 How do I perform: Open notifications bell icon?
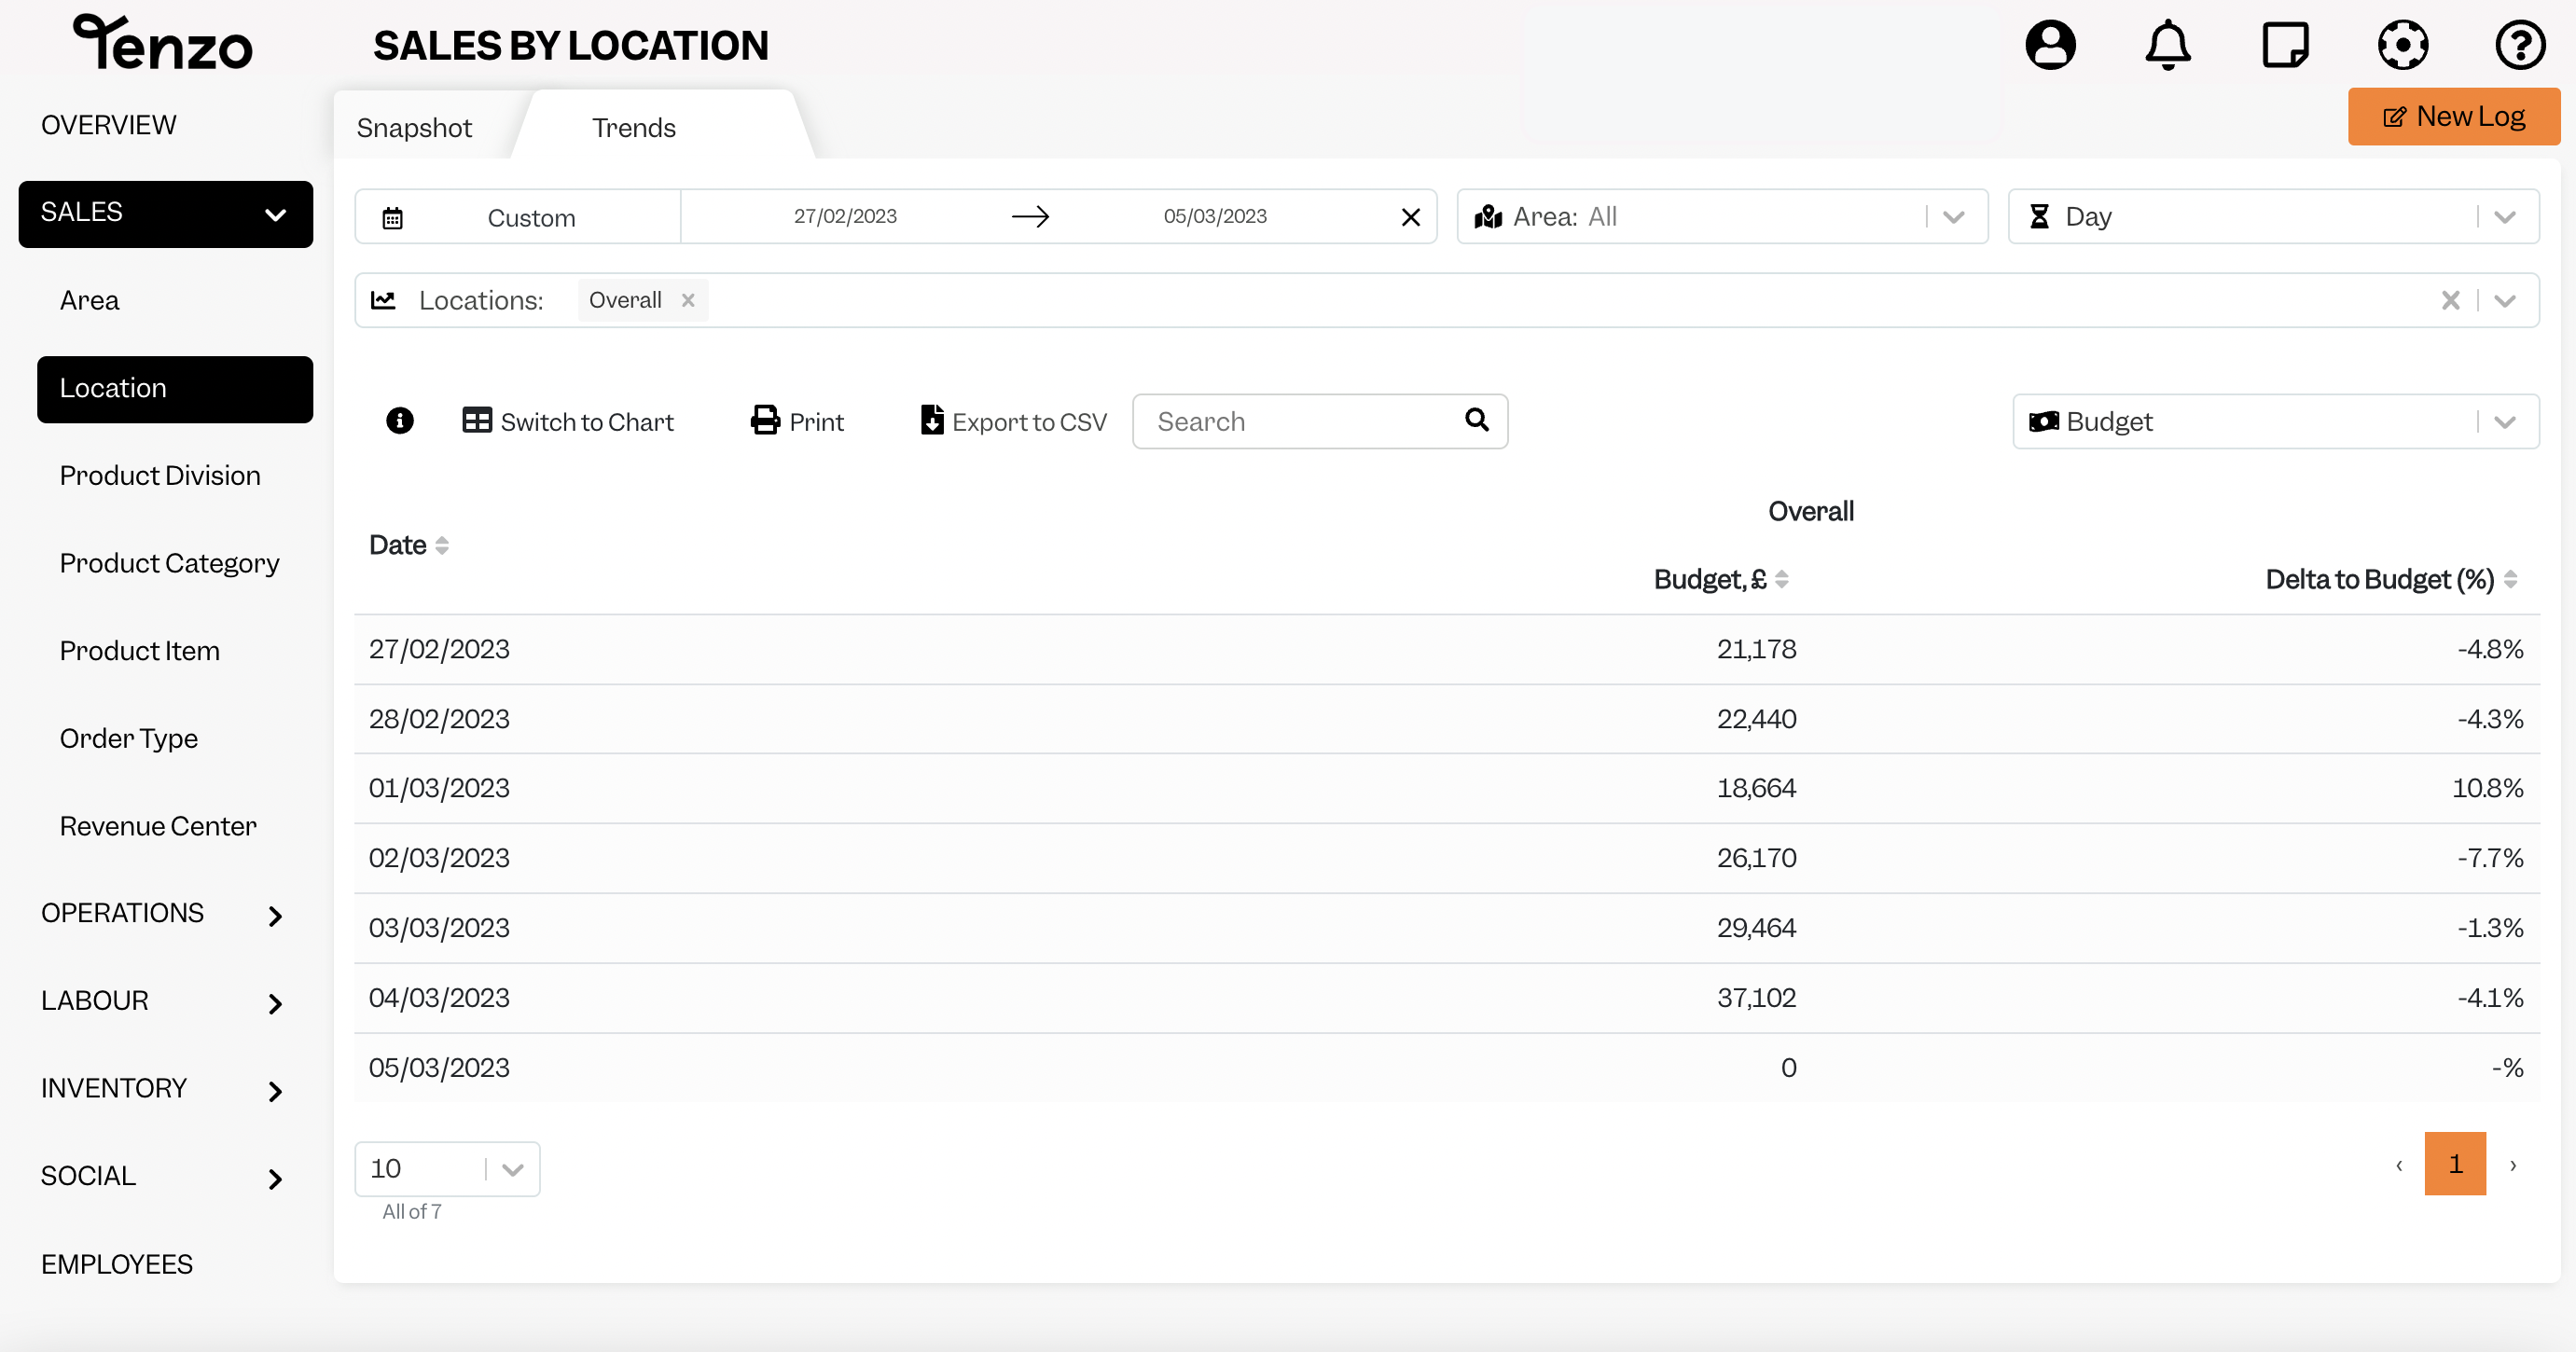pos(2167,45)
